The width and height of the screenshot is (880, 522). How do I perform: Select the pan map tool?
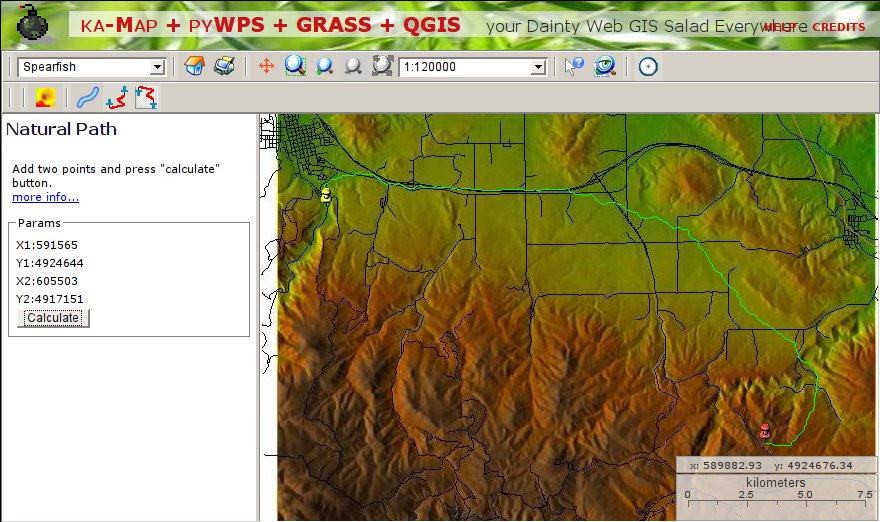point(266,66)
